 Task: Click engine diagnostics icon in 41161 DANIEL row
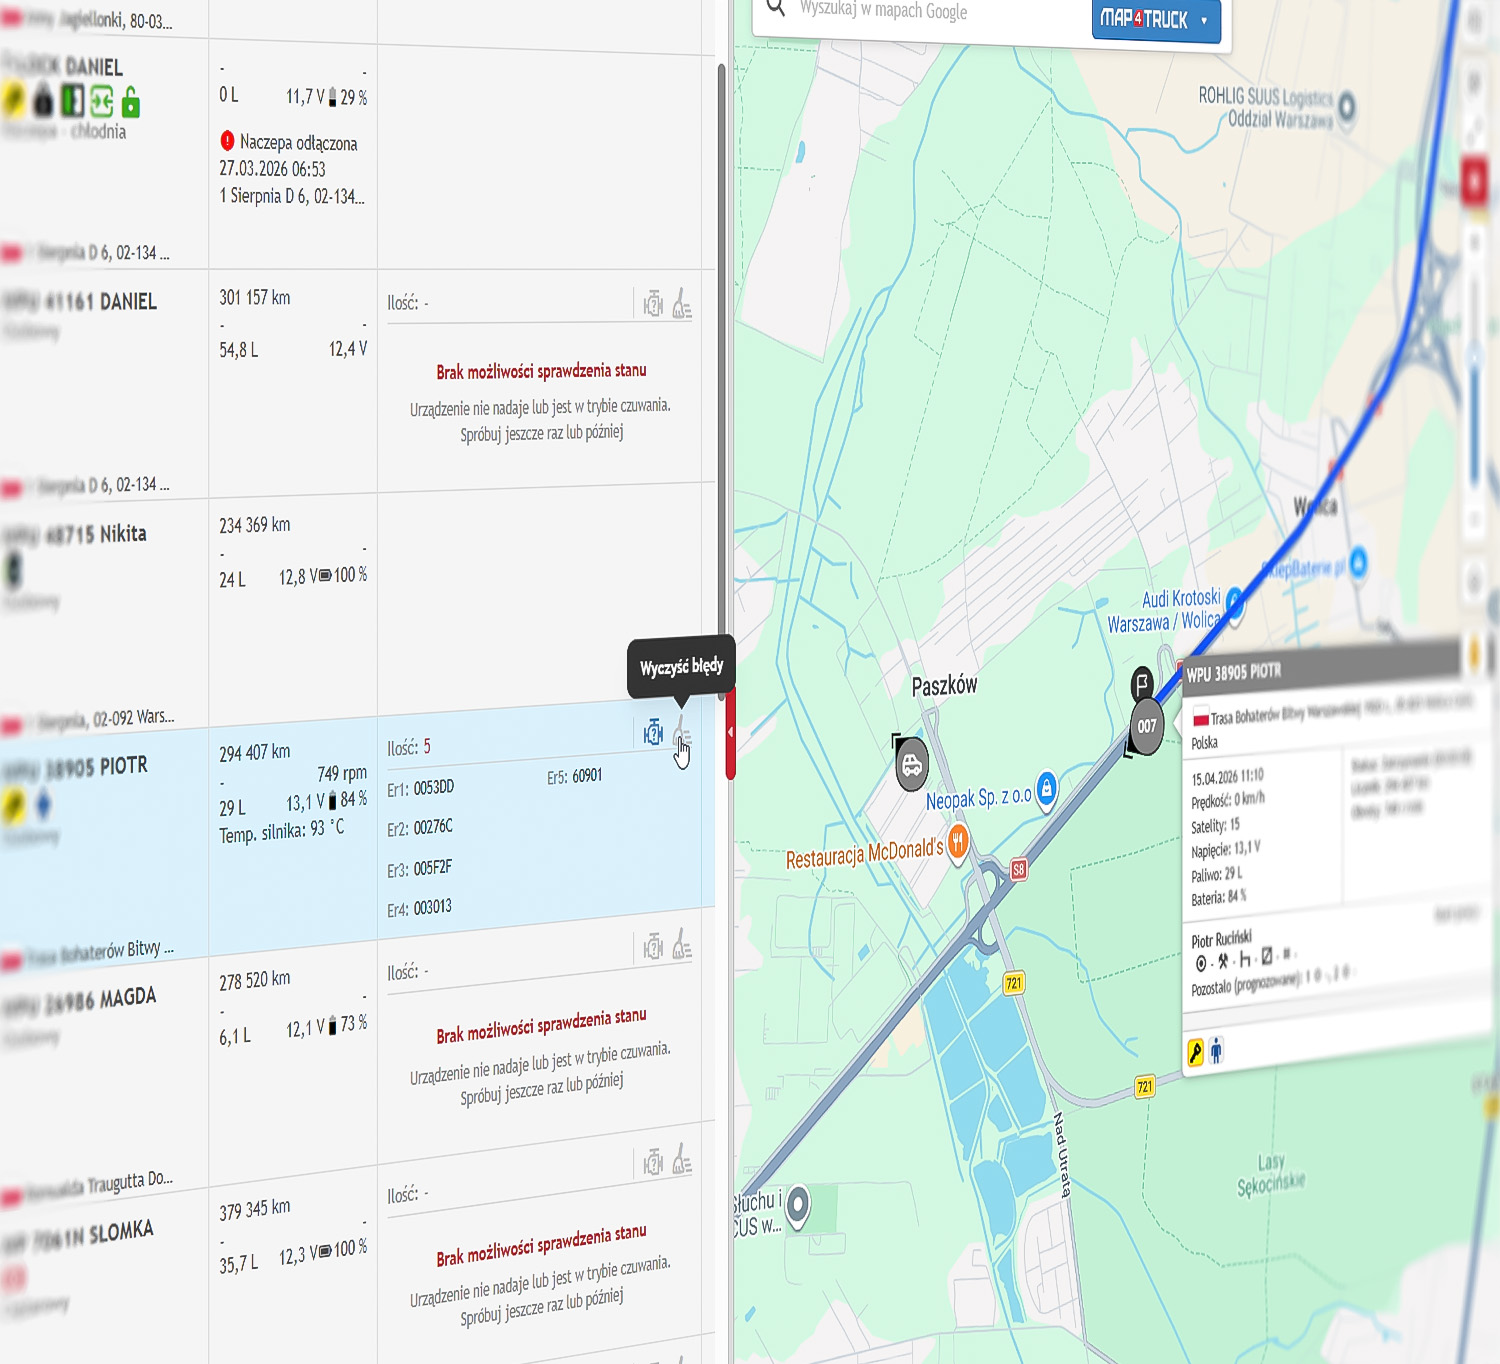[x=653, y=303]
